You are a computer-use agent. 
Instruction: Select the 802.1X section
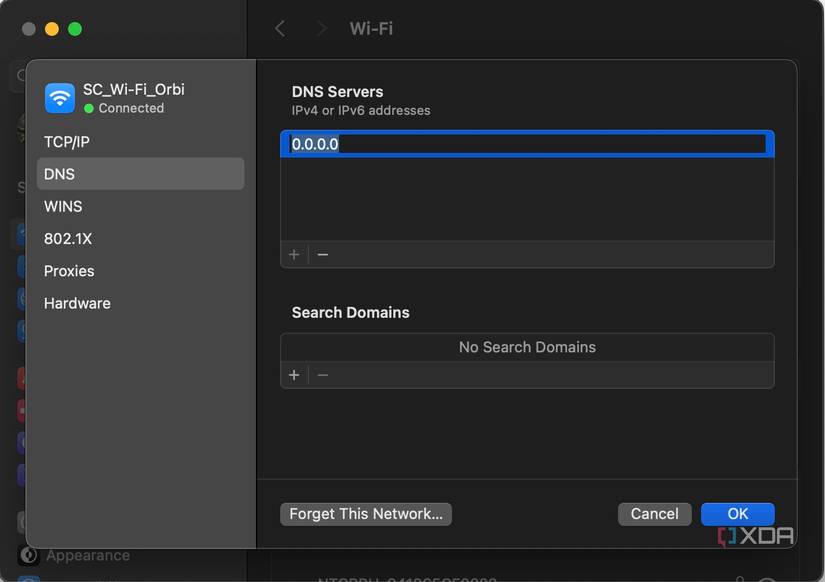[67, 238]
